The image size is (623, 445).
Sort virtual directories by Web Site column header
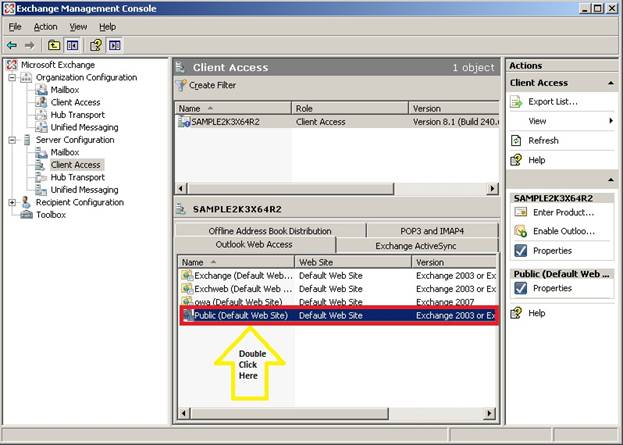tap(353, 262)
